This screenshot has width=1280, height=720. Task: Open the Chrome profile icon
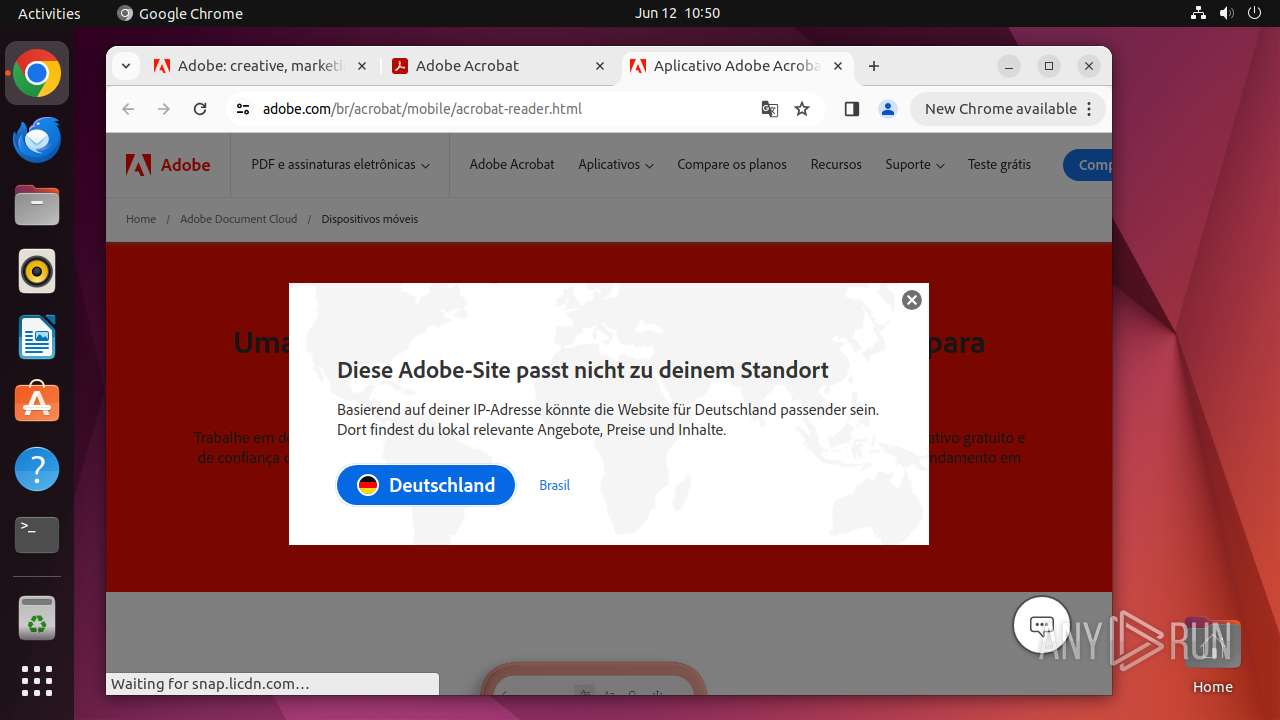pyautogui.click(x=888, y=109)
